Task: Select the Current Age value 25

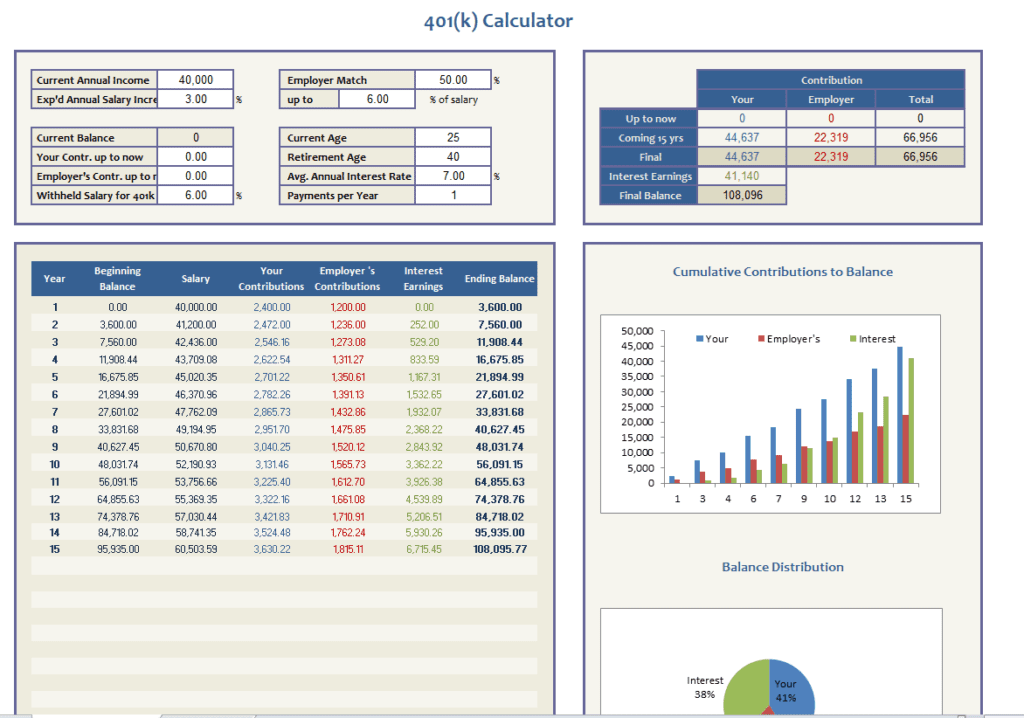Action: (453, 138)
